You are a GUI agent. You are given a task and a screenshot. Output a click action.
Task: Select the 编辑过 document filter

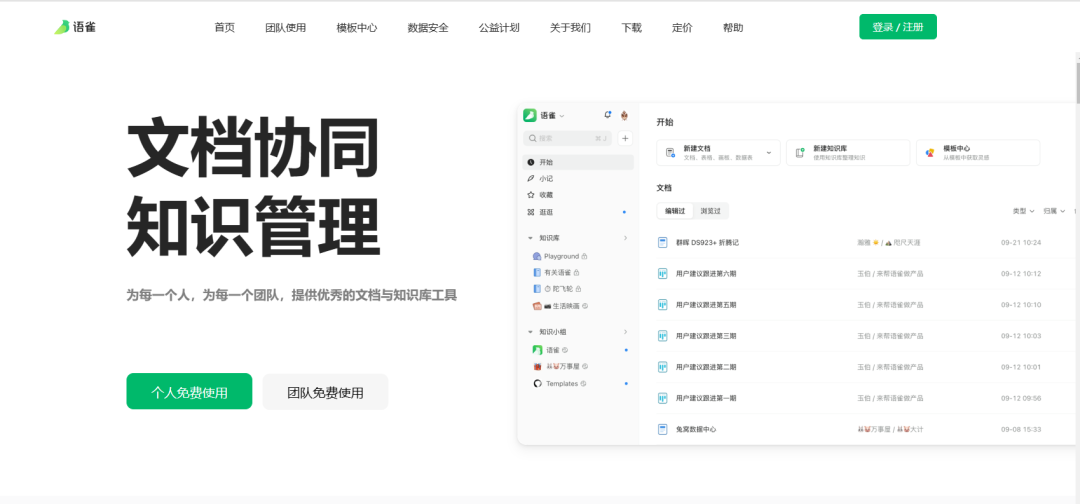coord(675,211)
